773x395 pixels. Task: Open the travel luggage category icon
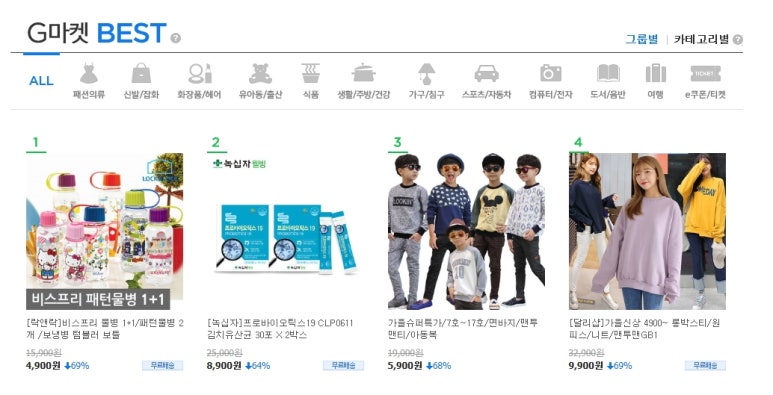[656, 73]
